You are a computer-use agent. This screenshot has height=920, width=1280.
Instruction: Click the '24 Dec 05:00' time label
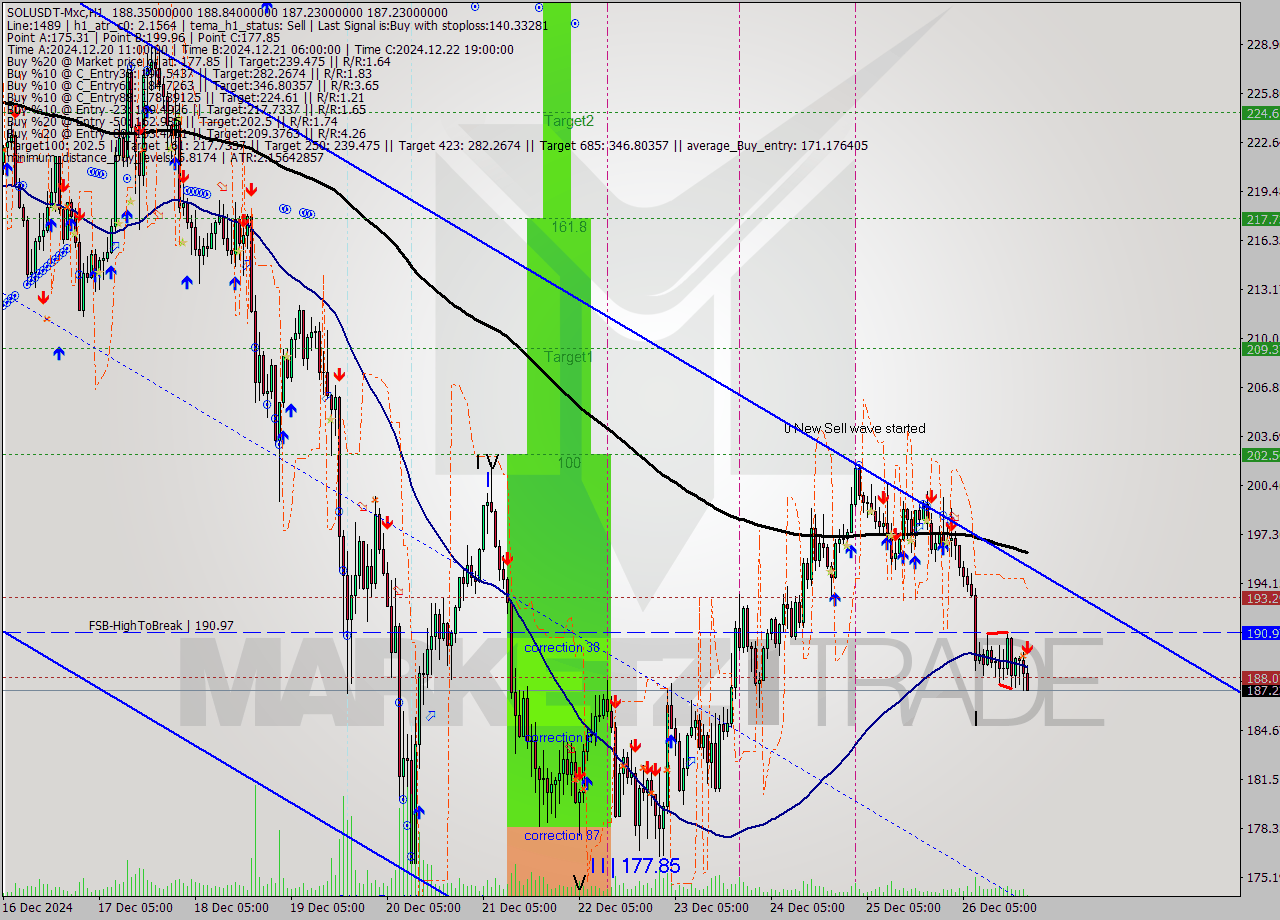click(x=807, y=908)
